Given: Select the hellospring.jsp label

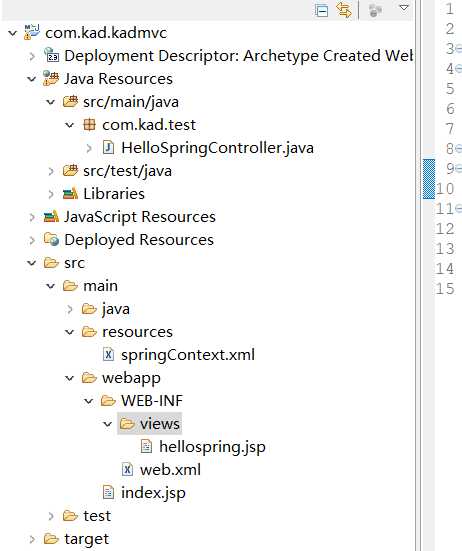Looking at the screenshot, I should coord(212,447).
